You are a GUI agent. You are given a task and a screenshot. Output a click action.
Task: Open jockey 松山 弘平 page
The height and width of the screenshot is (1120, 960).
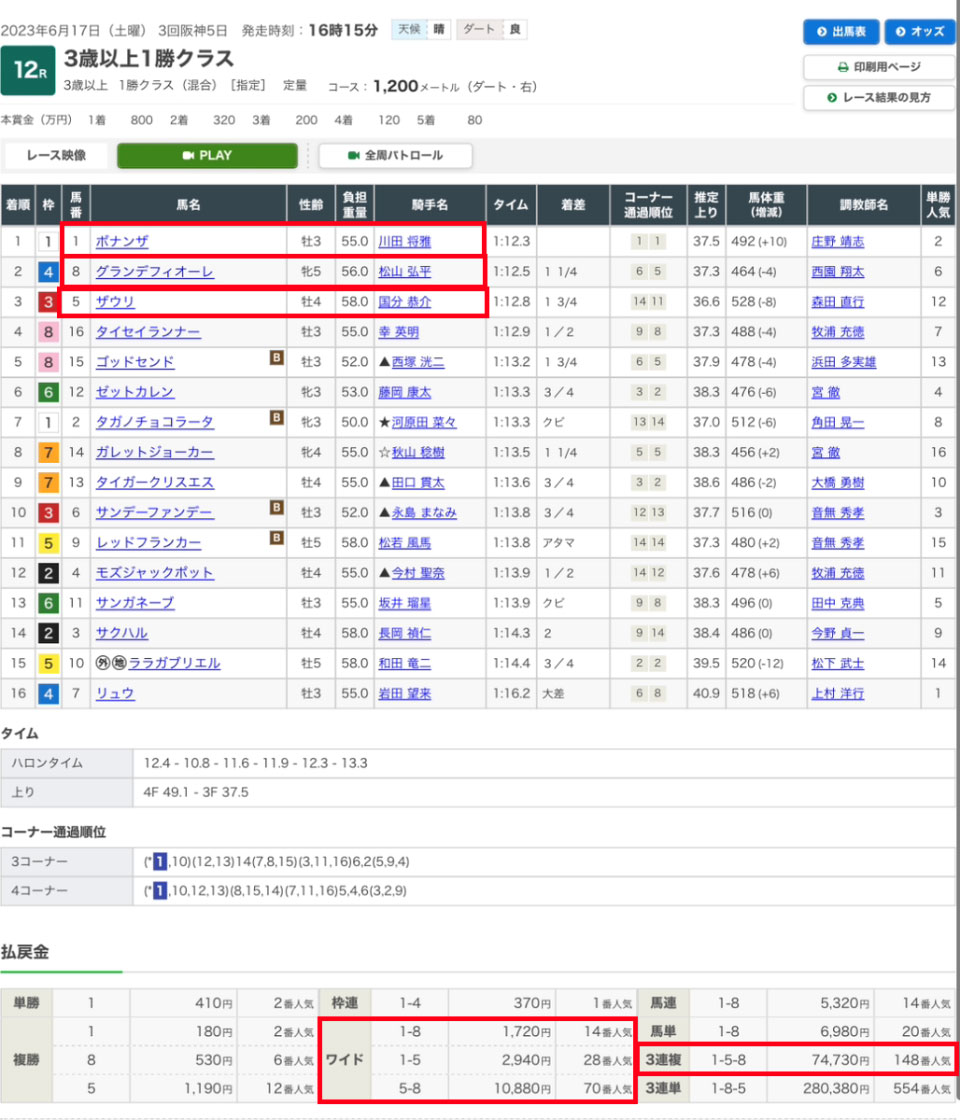[405, 272]
